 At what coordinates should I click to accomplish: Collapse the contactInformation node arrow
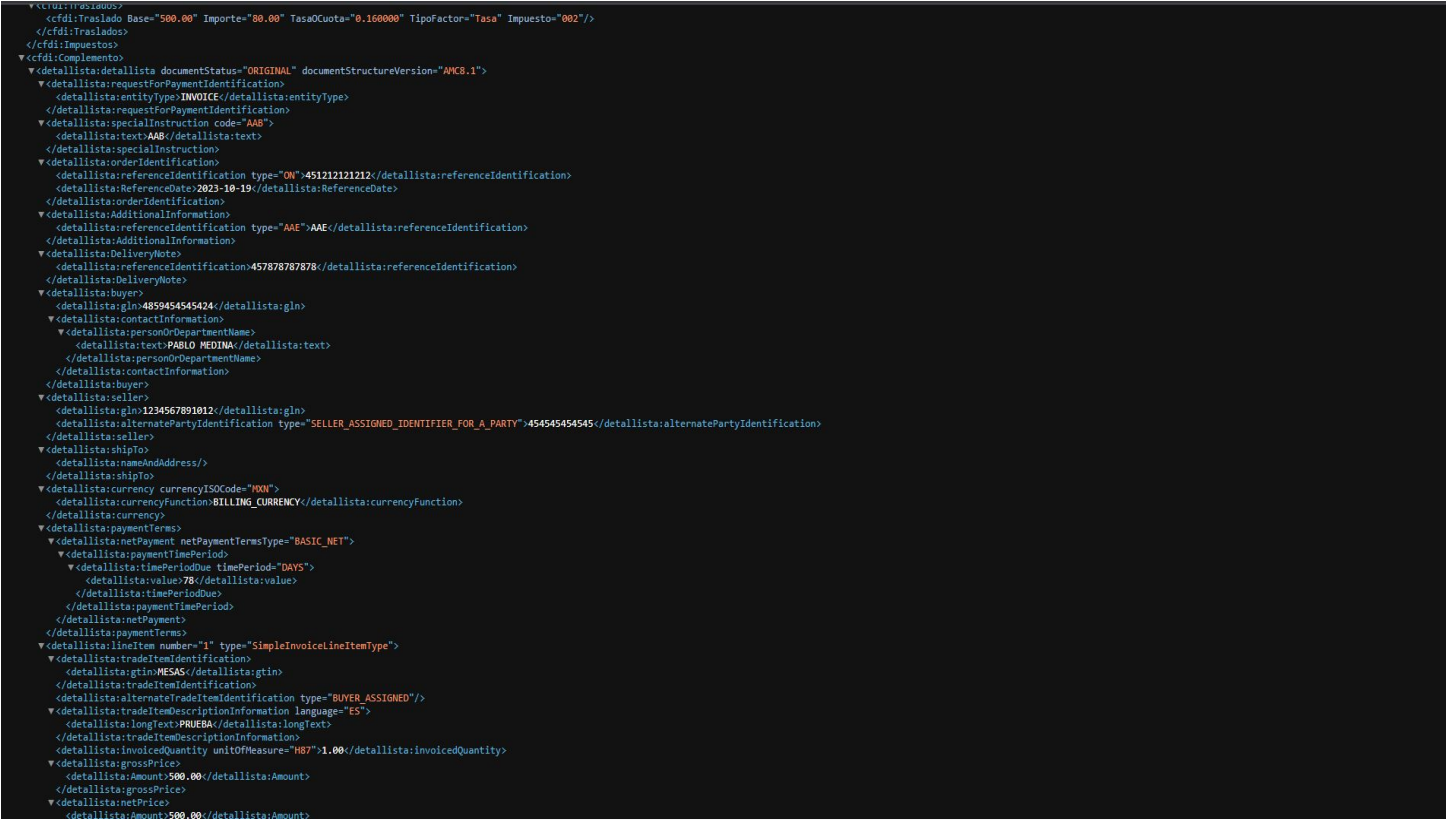coord(51,319)
